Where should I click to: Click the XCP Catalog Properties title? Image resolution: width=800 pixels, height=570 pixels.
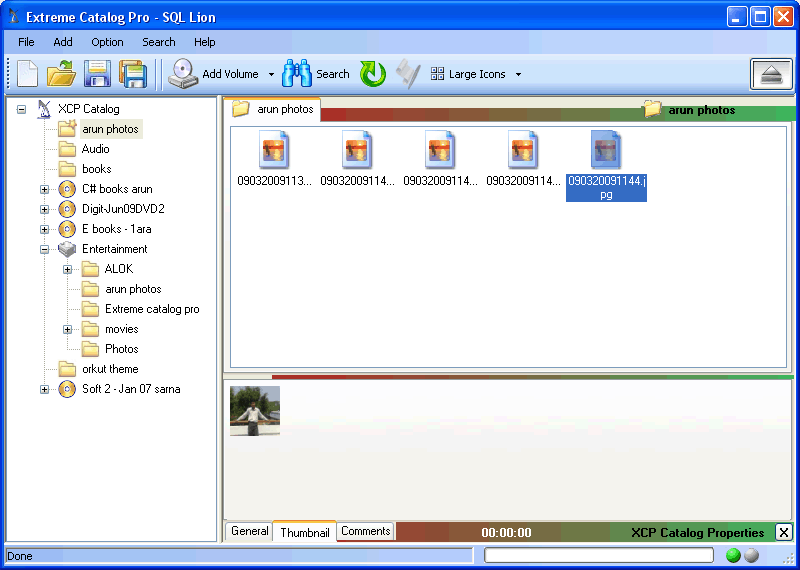tap(697, 533)
